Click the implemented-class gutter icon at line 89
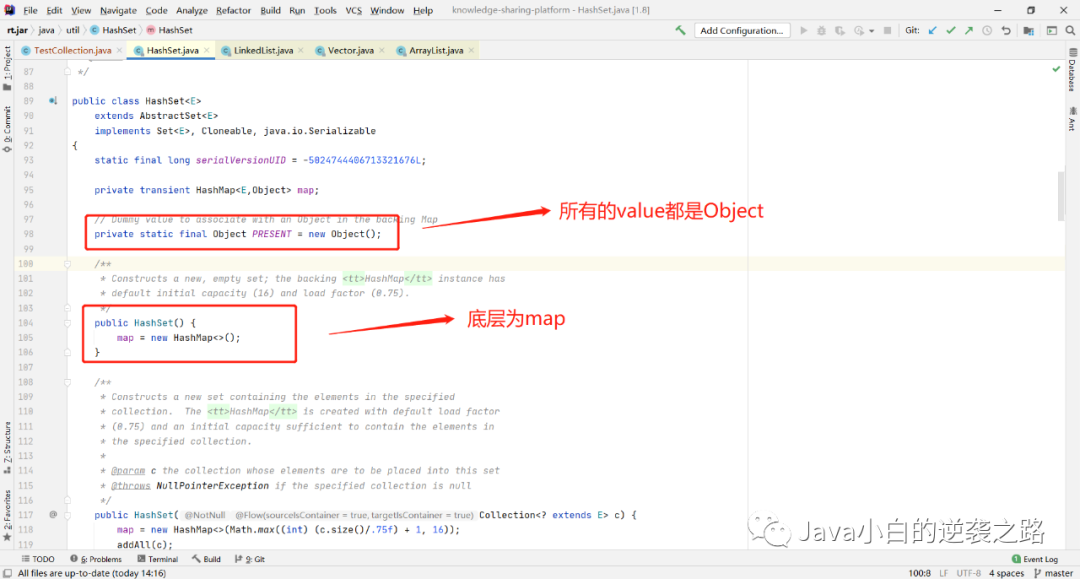 tap(53, 101)
